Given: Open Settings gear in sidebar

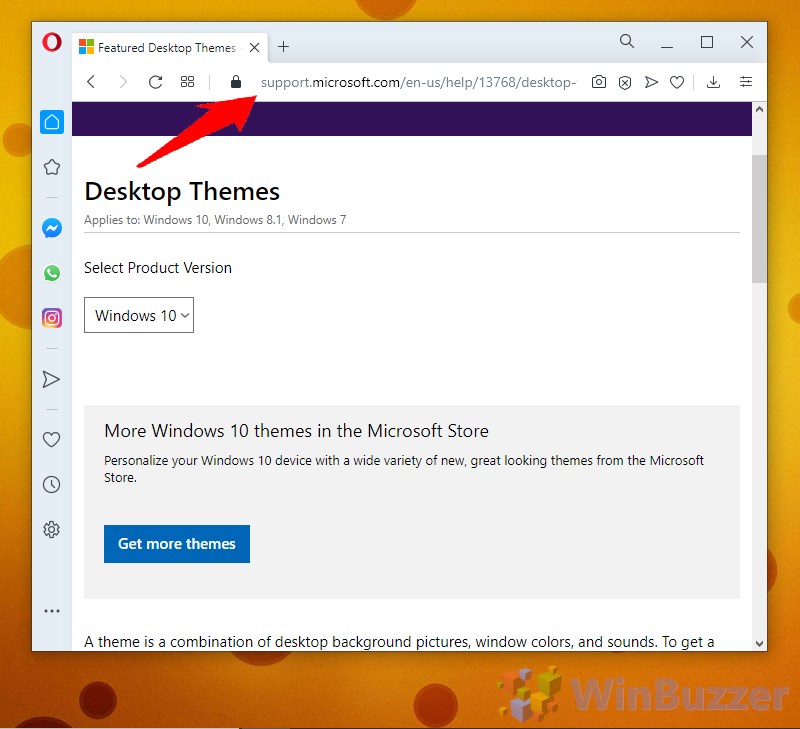Looking at the screenshot, I should click(52, 530).
